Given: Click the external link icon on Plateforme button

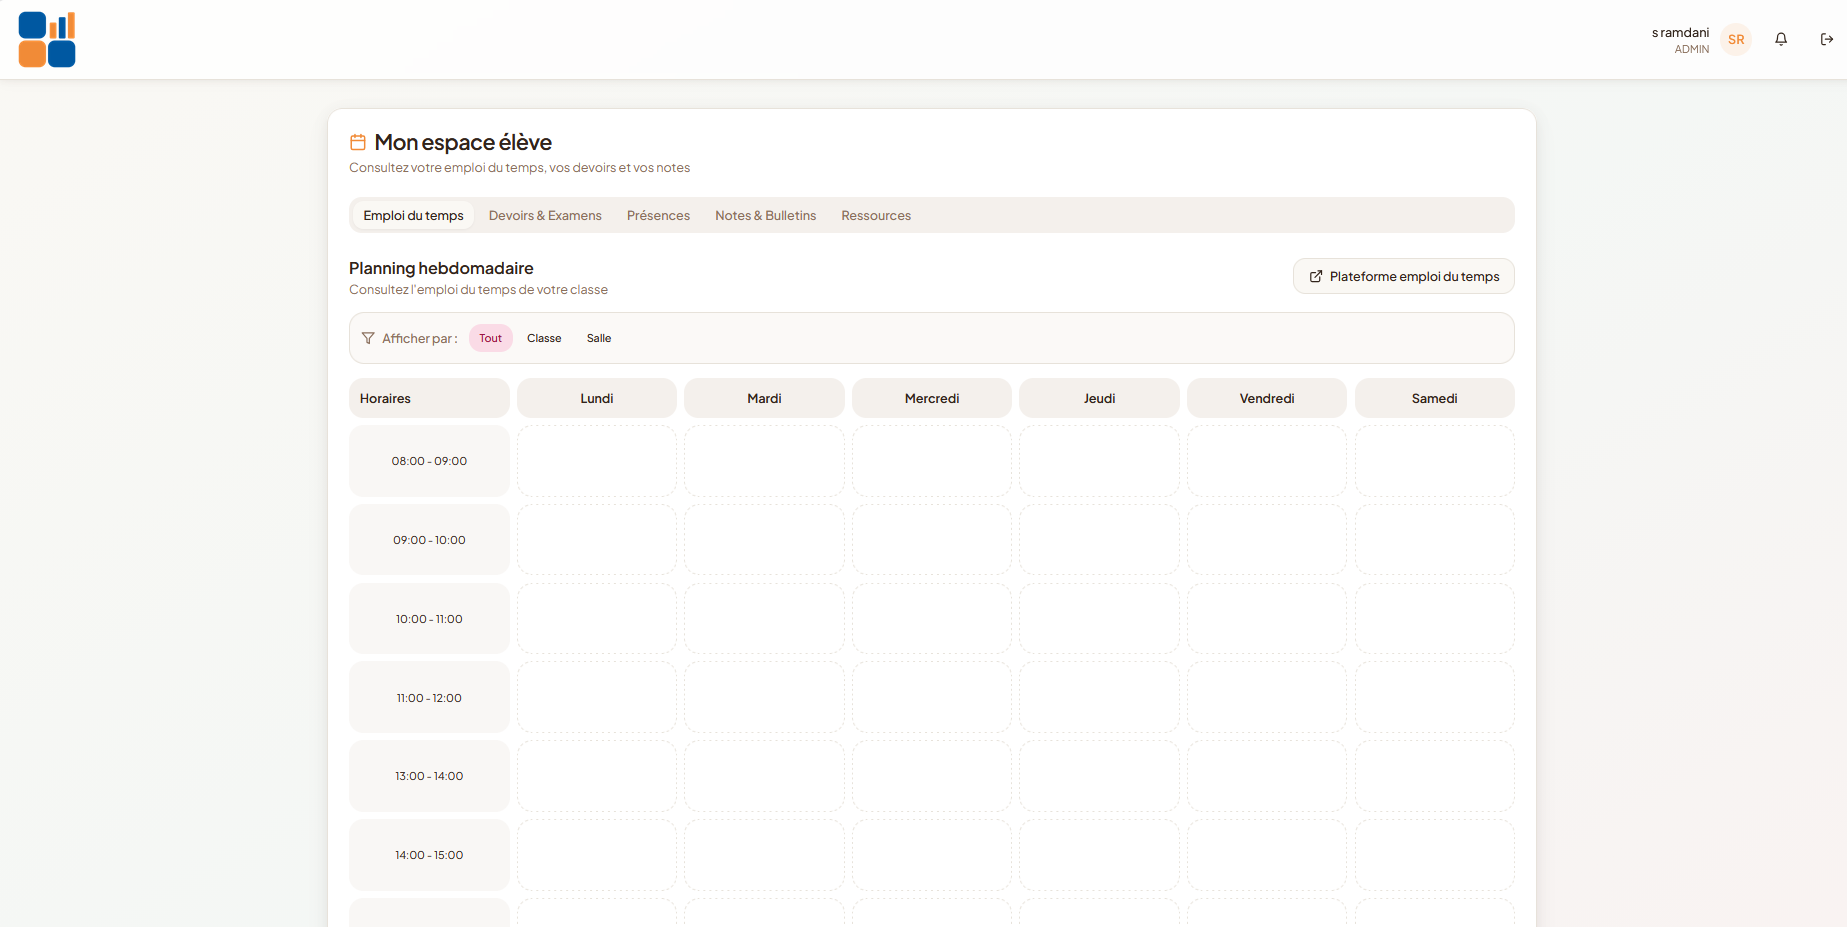Looking at the screenshot, I should pyautogui.click(x=1316, y=276).
